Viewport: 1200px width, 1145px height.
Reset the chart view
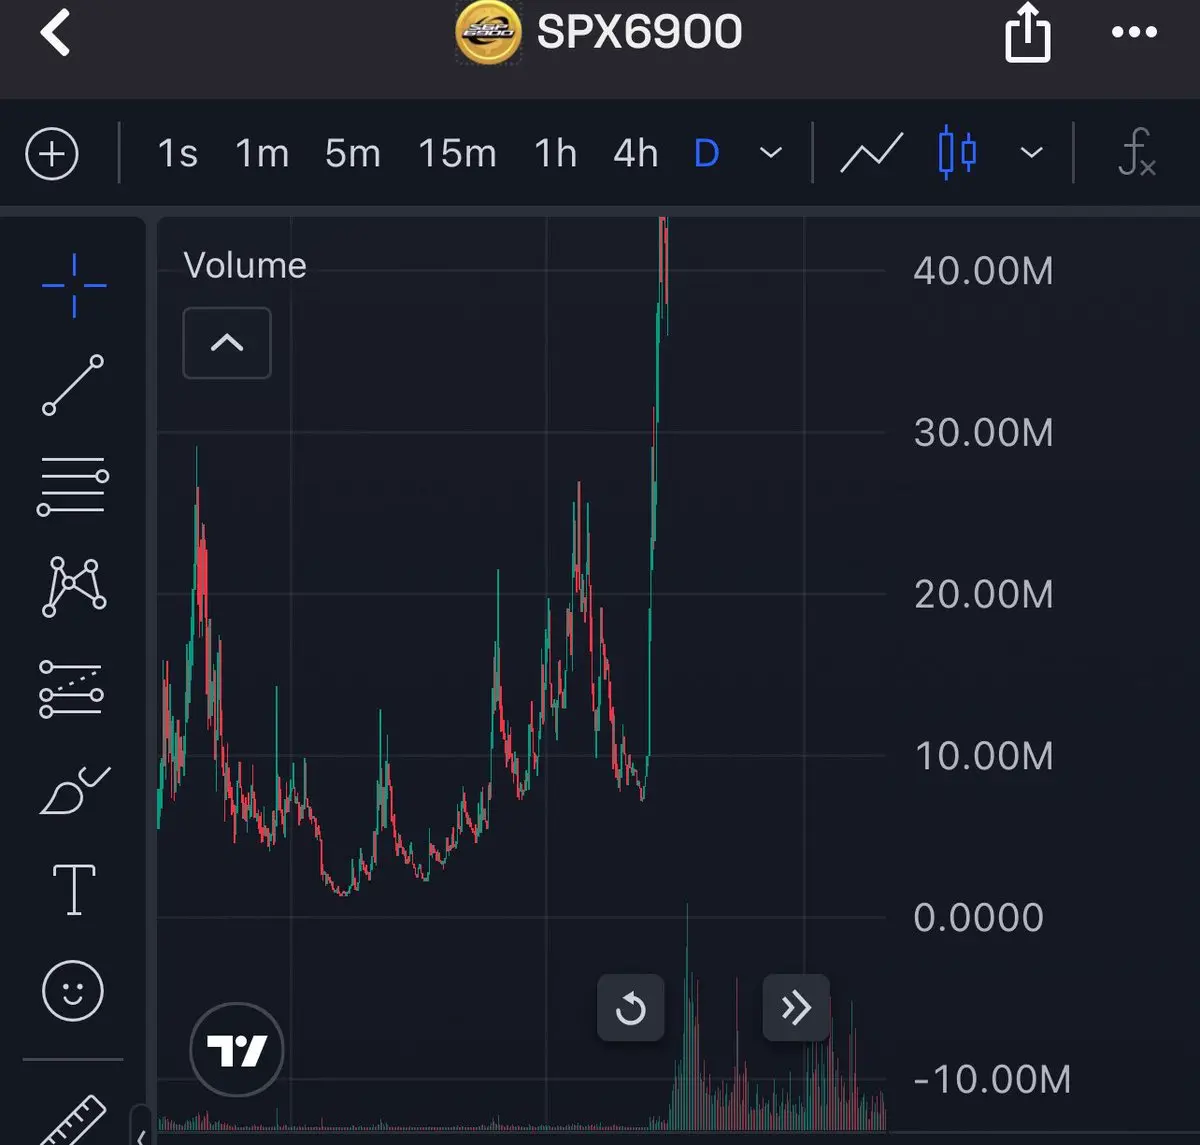[631, 1008]
